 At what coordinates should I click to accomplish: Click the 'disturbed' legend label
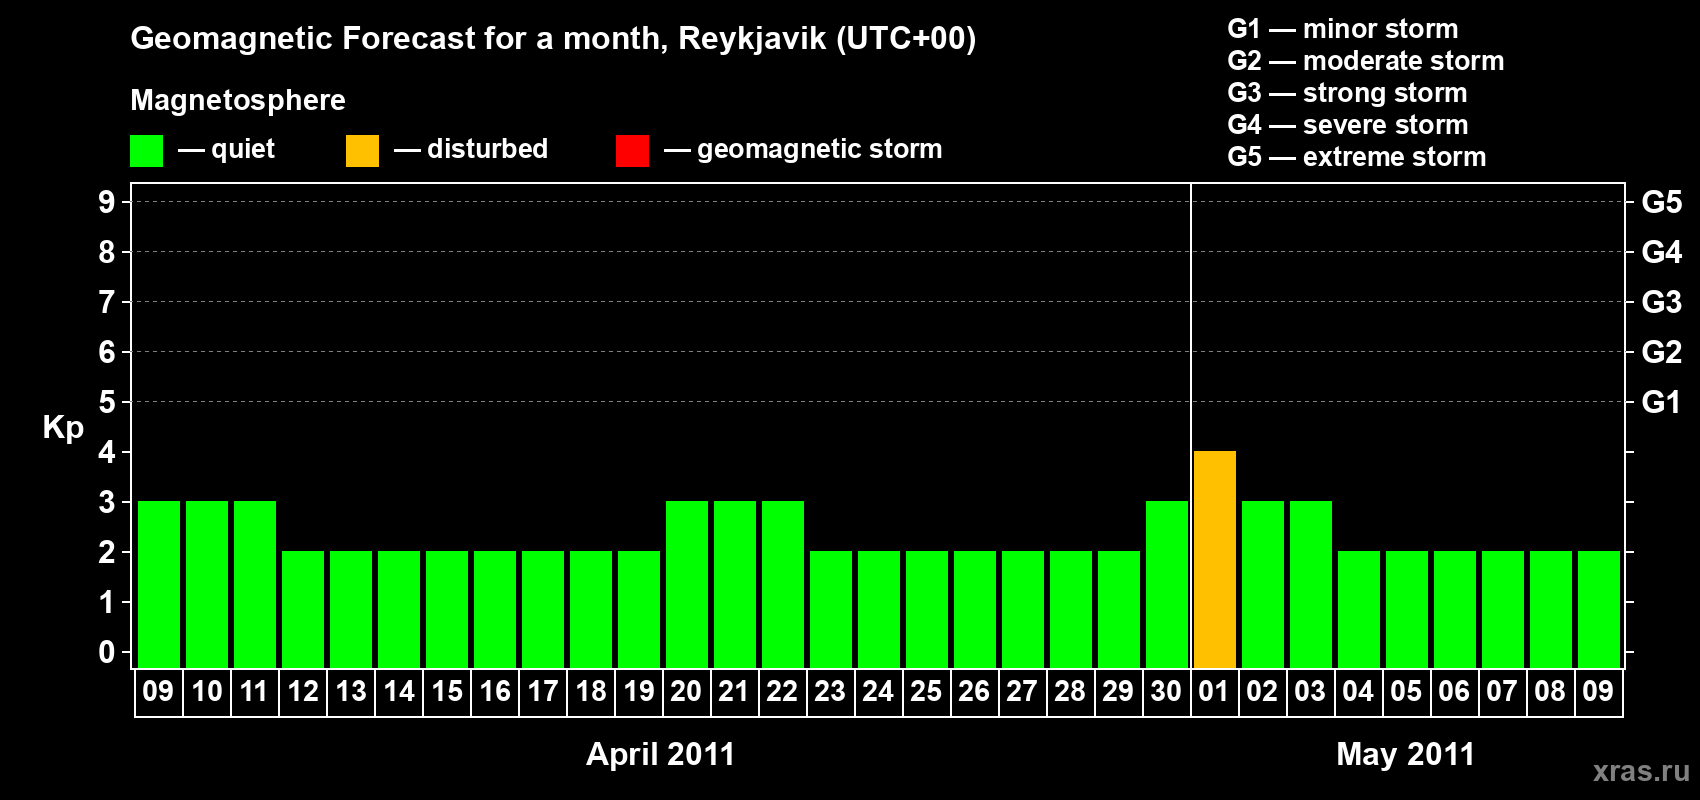click(x=487, y=149)
